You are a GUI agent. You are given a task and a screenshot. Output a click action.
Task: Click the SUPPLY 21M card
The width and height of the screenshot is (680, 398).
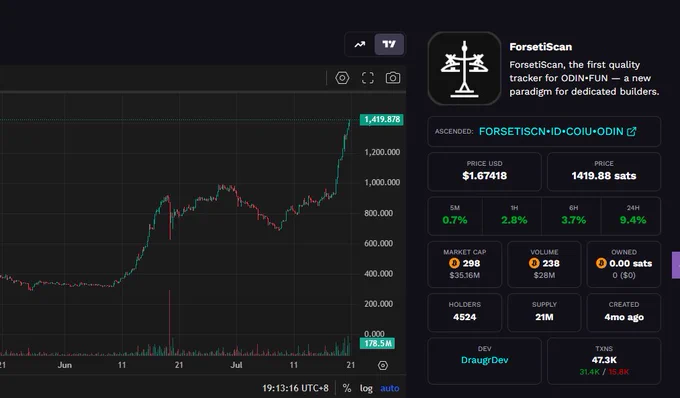[544, 313]
